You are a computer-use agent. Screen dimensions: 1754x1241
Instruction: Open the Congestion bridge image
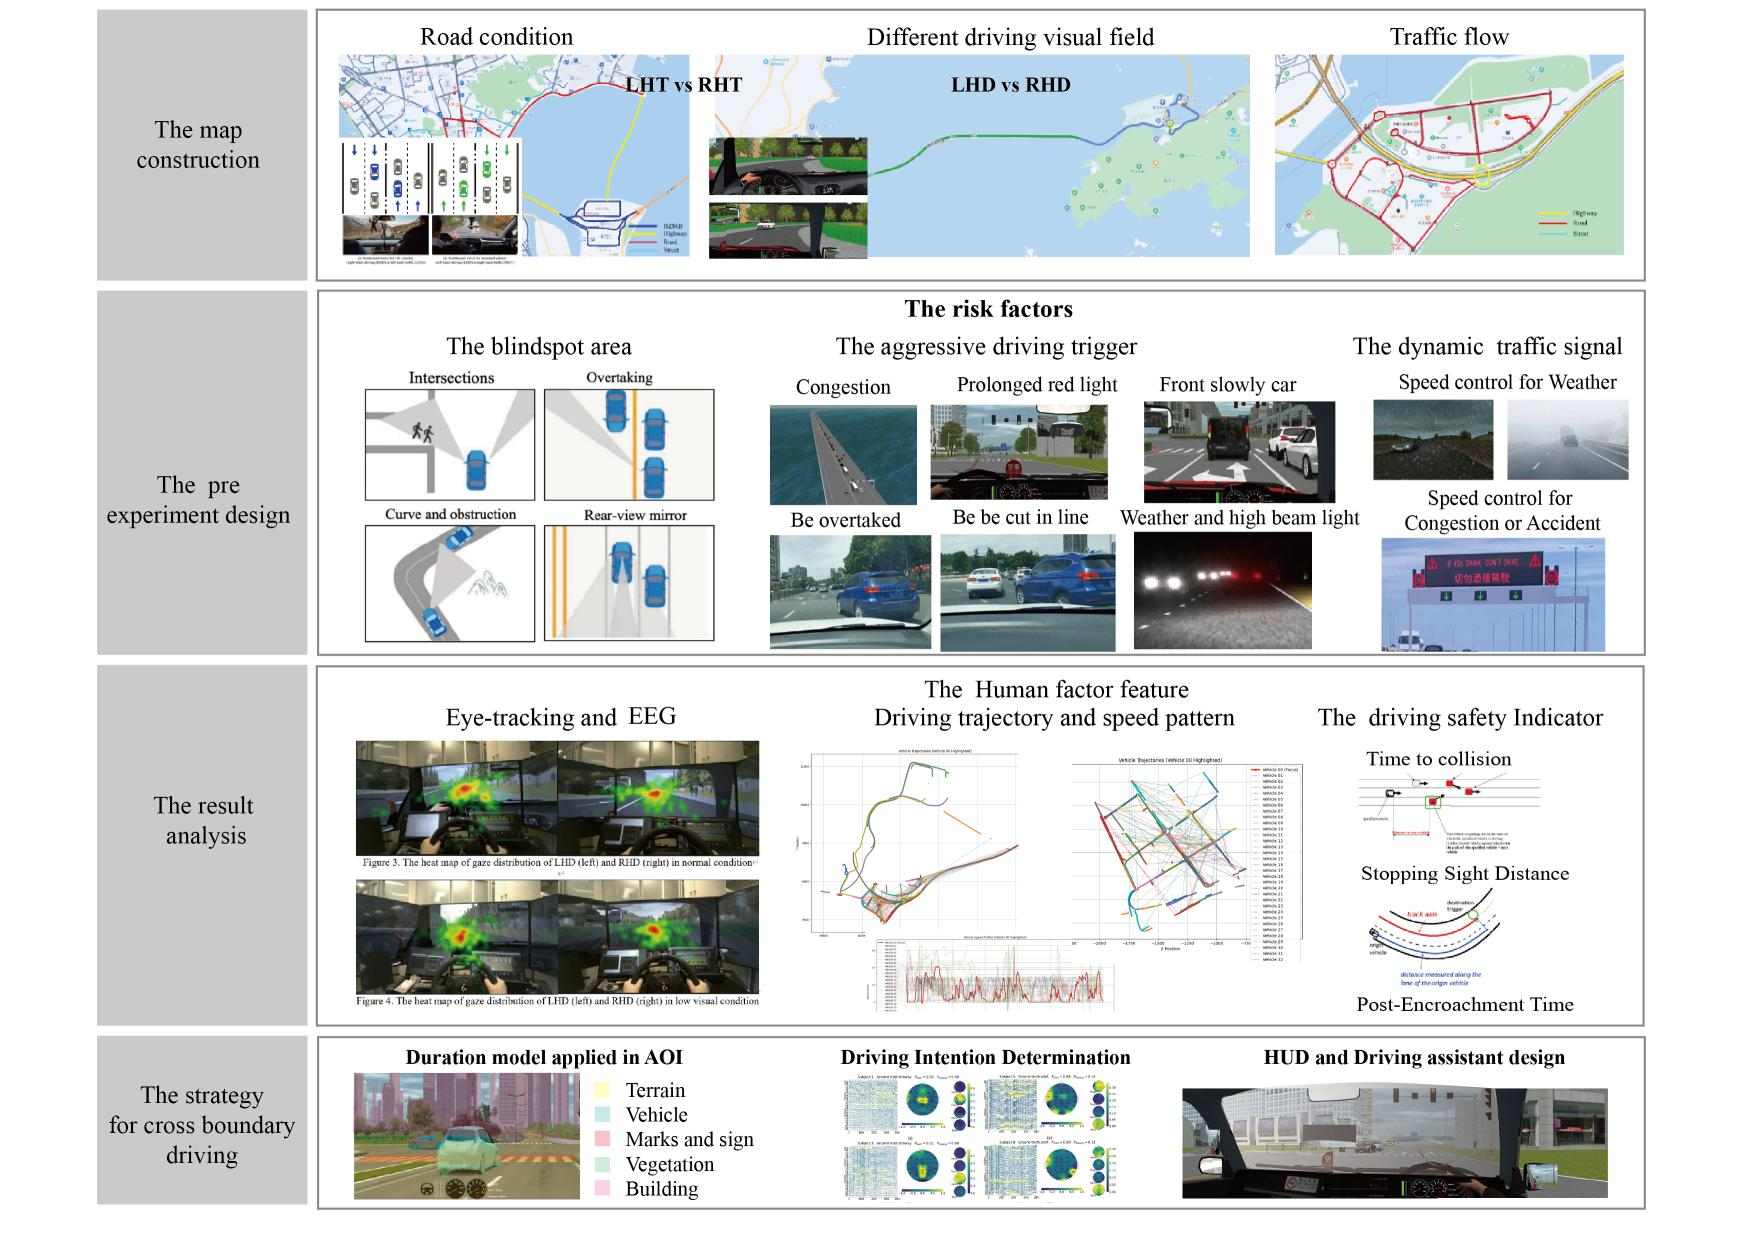(843, 455)
